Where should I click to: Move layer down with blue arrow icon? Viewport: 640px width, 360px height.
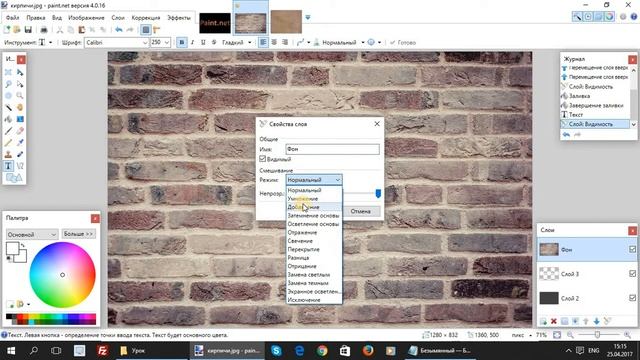596,321
